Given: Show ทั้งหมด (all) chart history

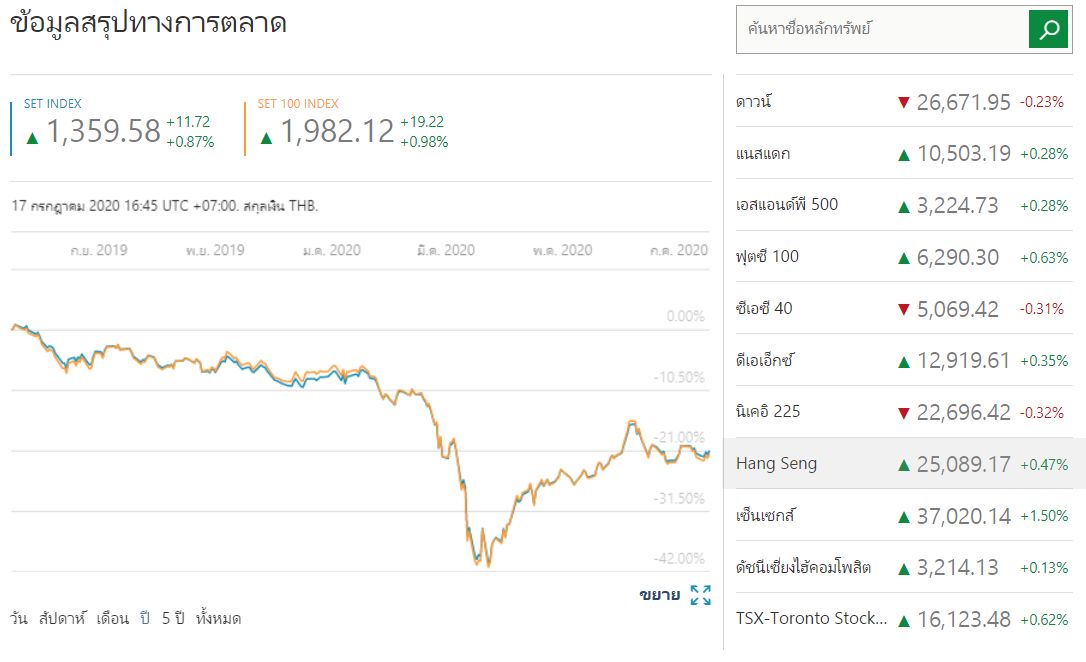Looking at the screenshot, I should pos(219,618).
